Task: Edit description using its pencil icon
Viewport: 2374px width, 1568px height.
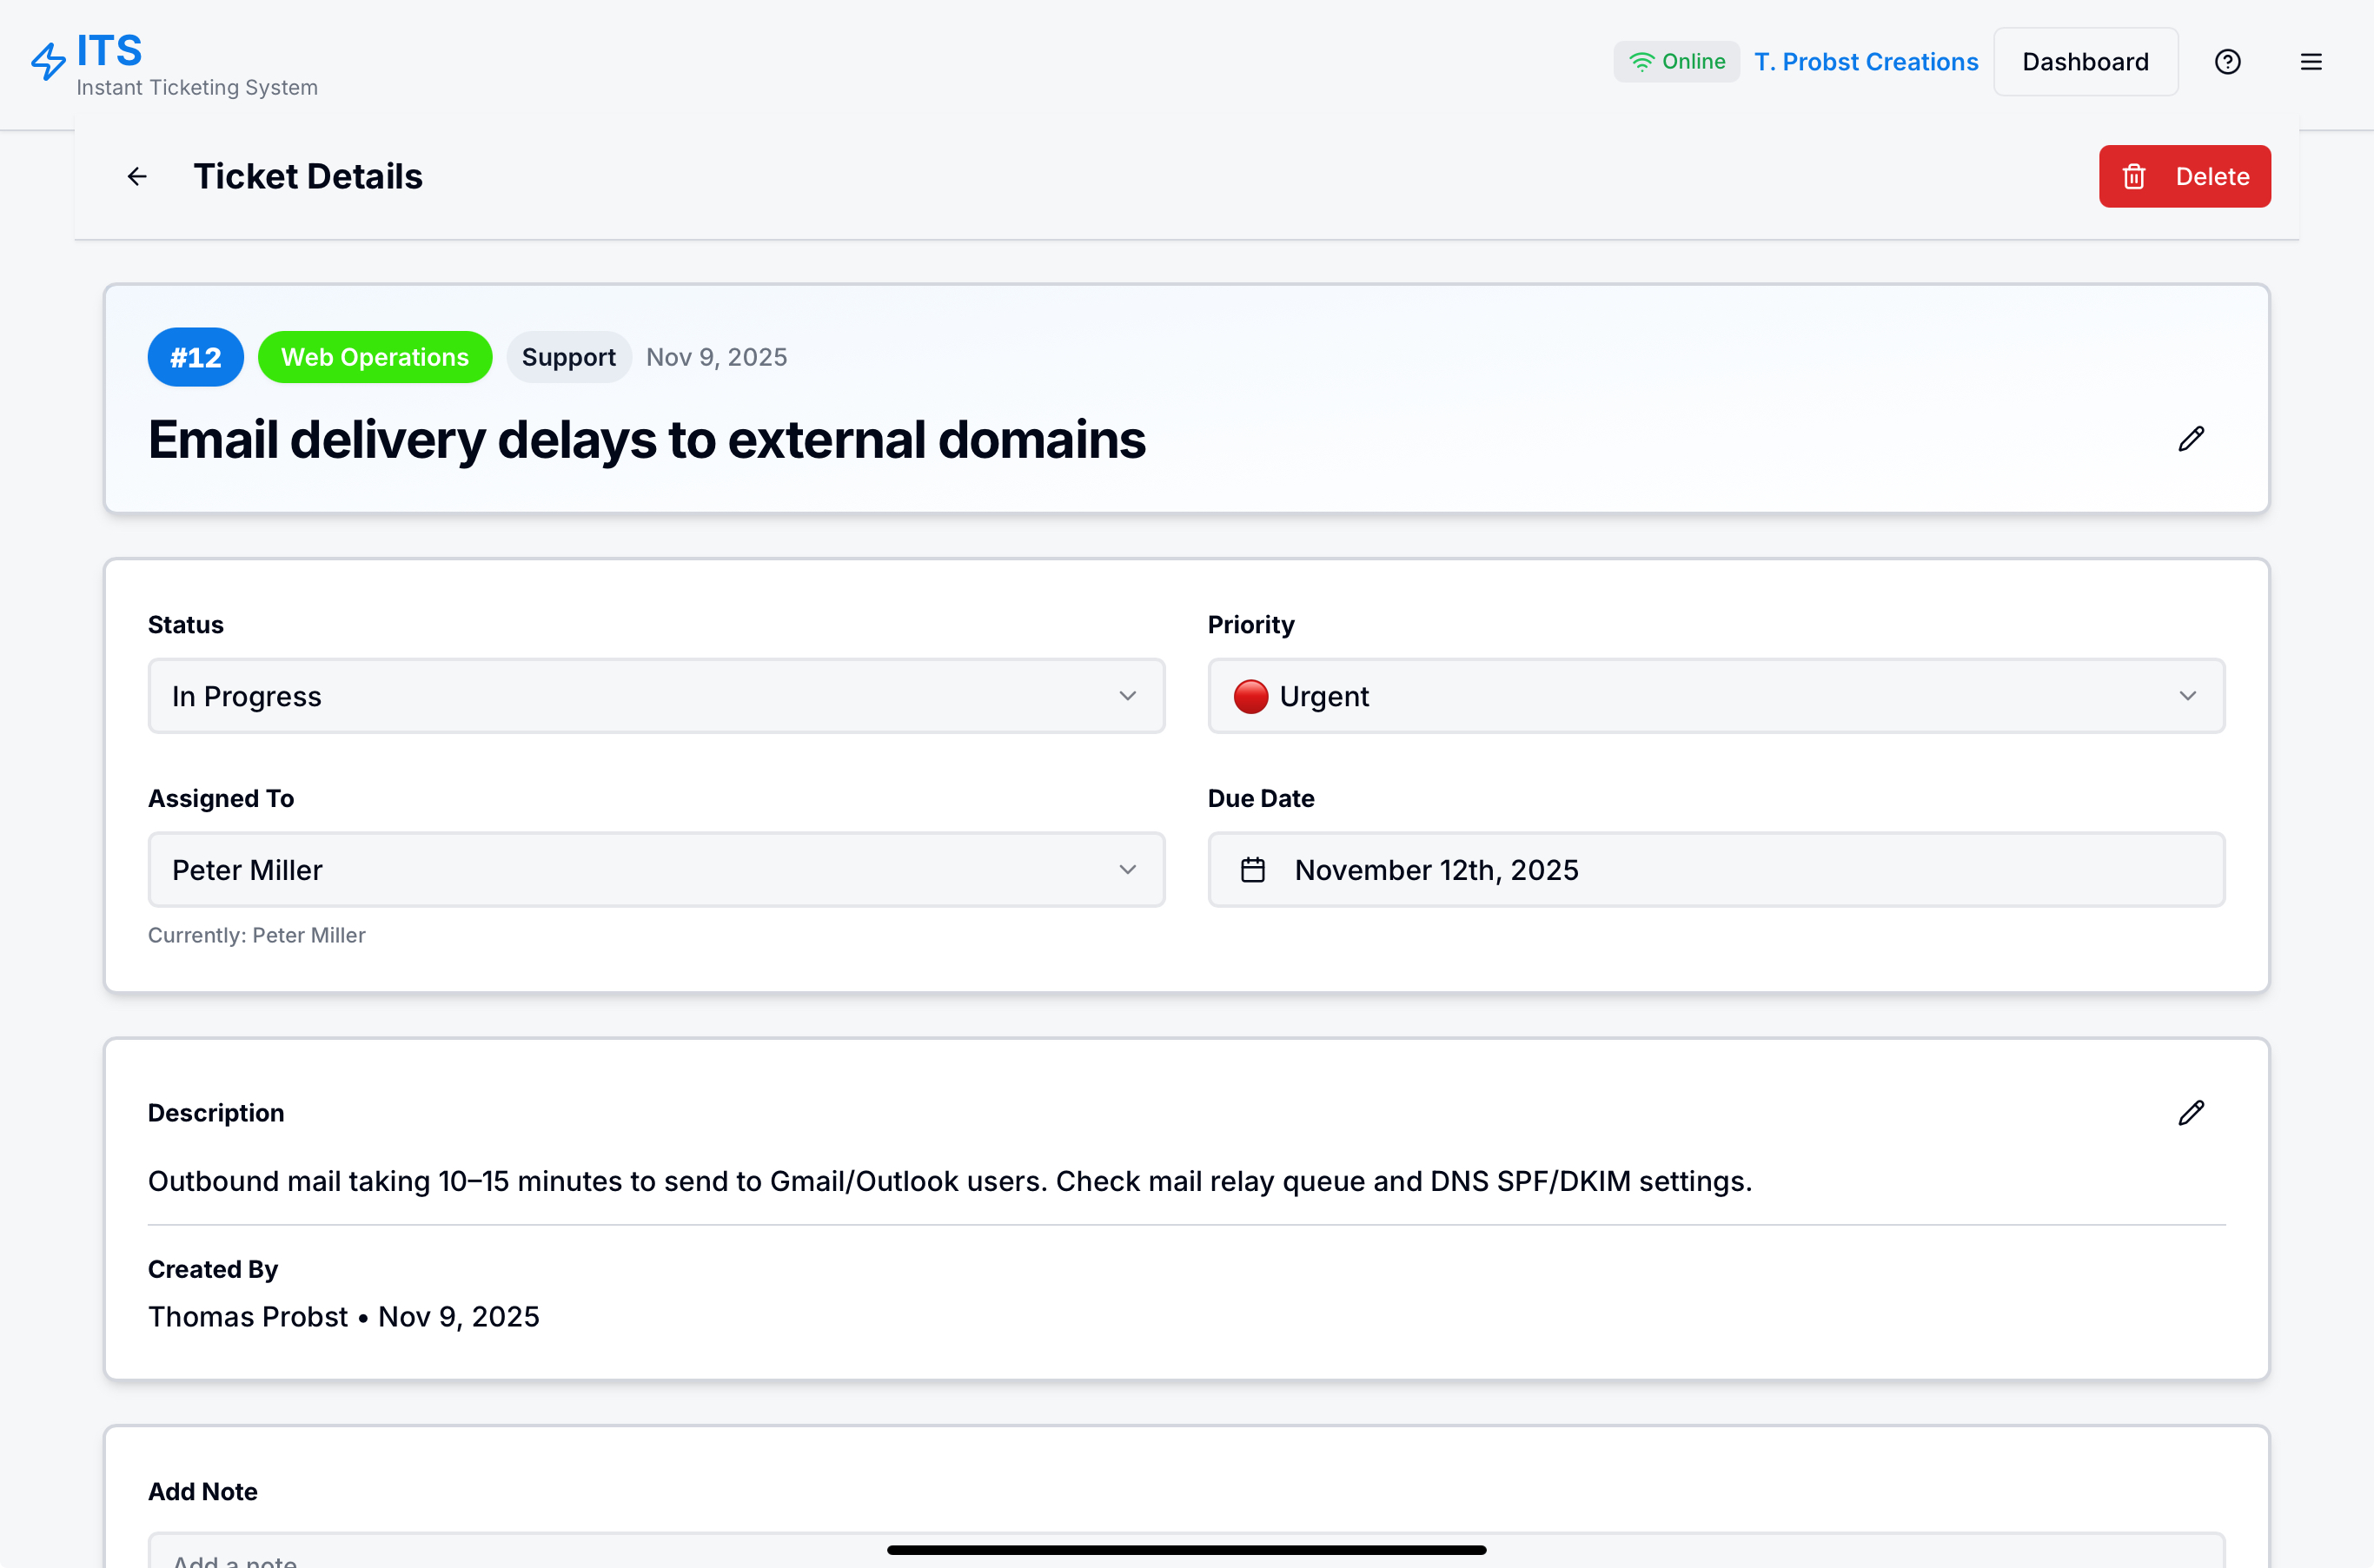Action: (x=2191, y=1113)
